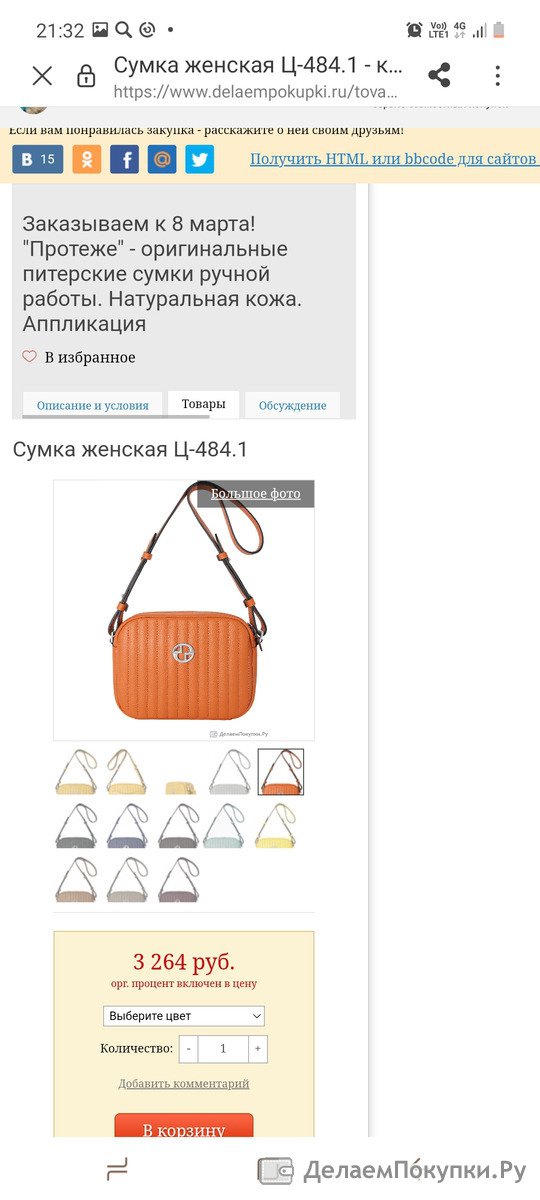Decrease quantity with minus button
The width and height of the screenshot is (540, 1200).
coord(189,1049)
